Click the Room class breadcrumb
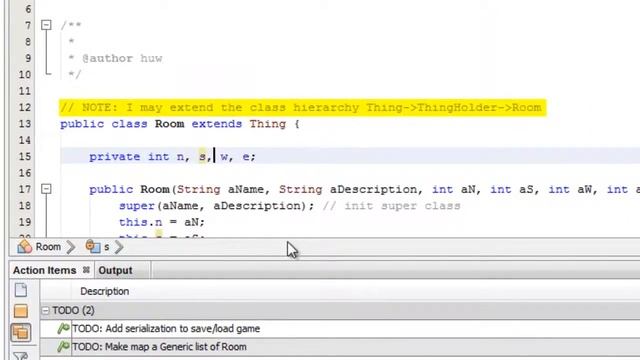 (x=48, y=247)
